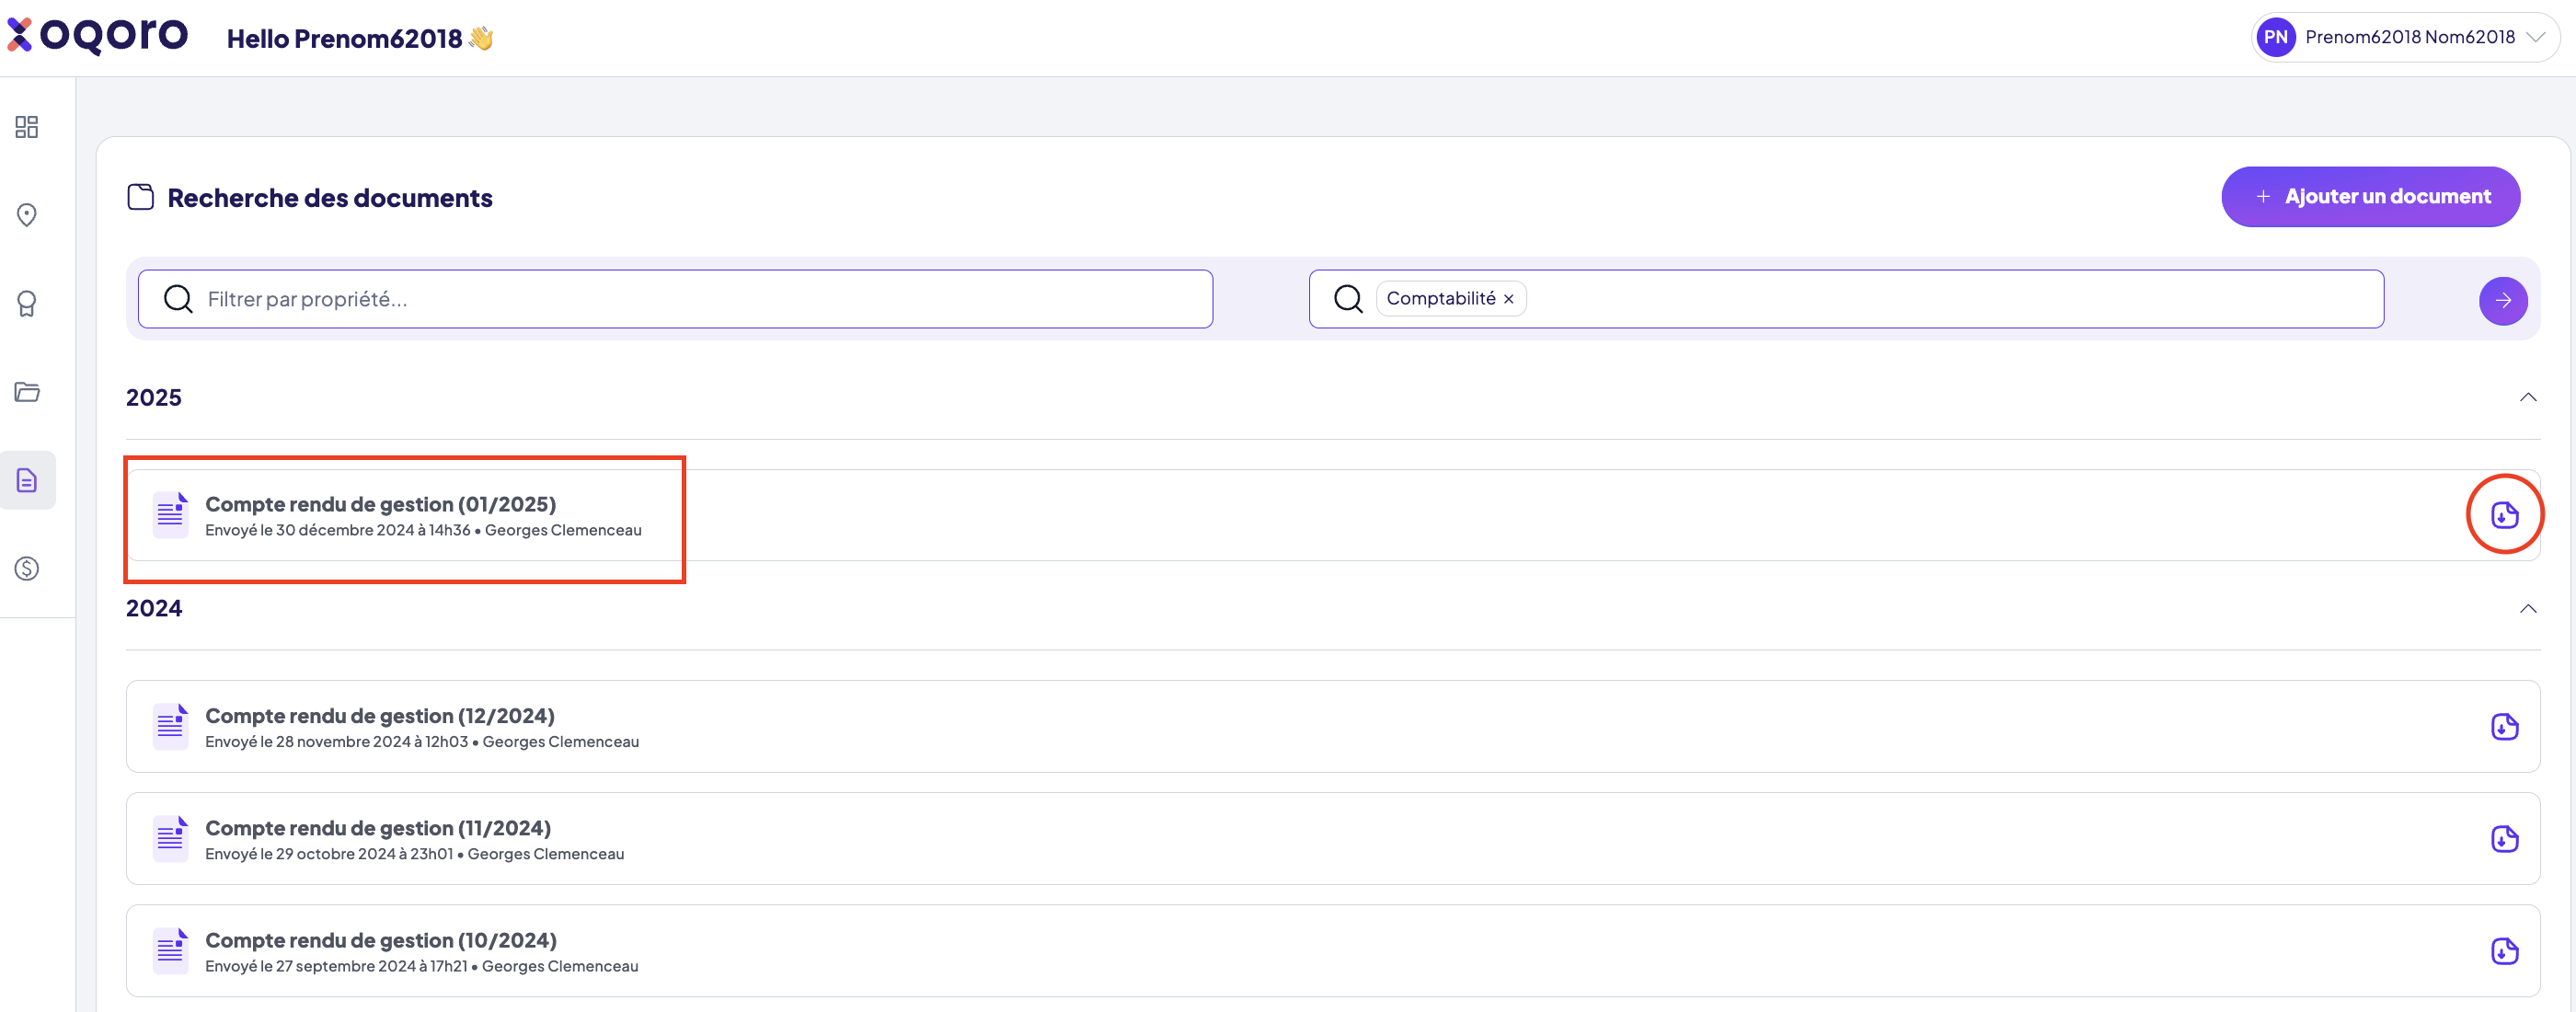Open the location pin sidebar icon

27,215
